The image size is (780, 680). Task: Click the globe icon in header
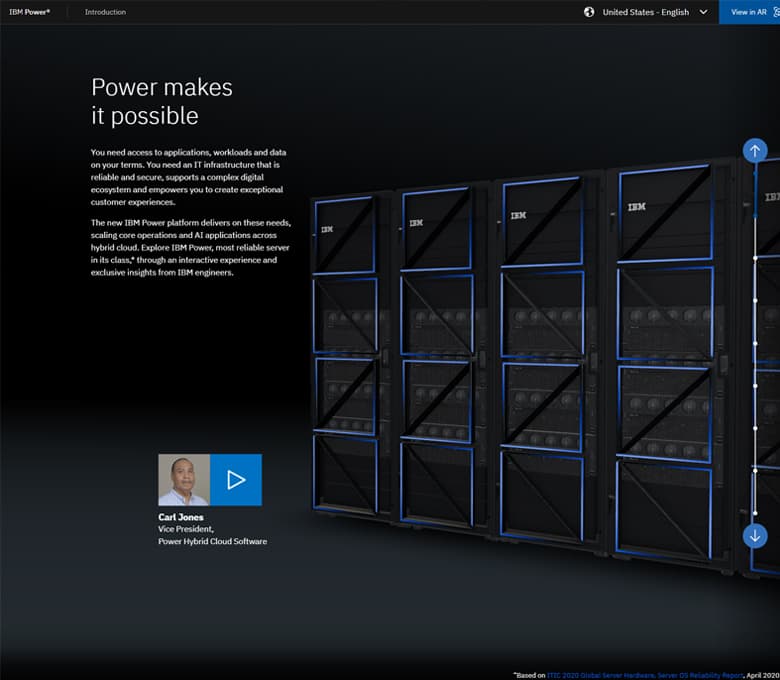pos(589,12)
